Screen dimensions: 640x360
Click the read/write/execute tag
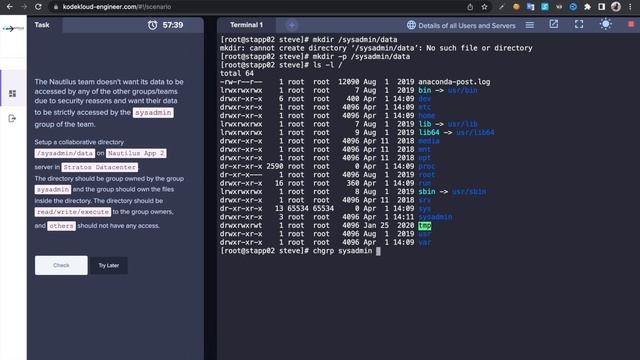(73, 212)
